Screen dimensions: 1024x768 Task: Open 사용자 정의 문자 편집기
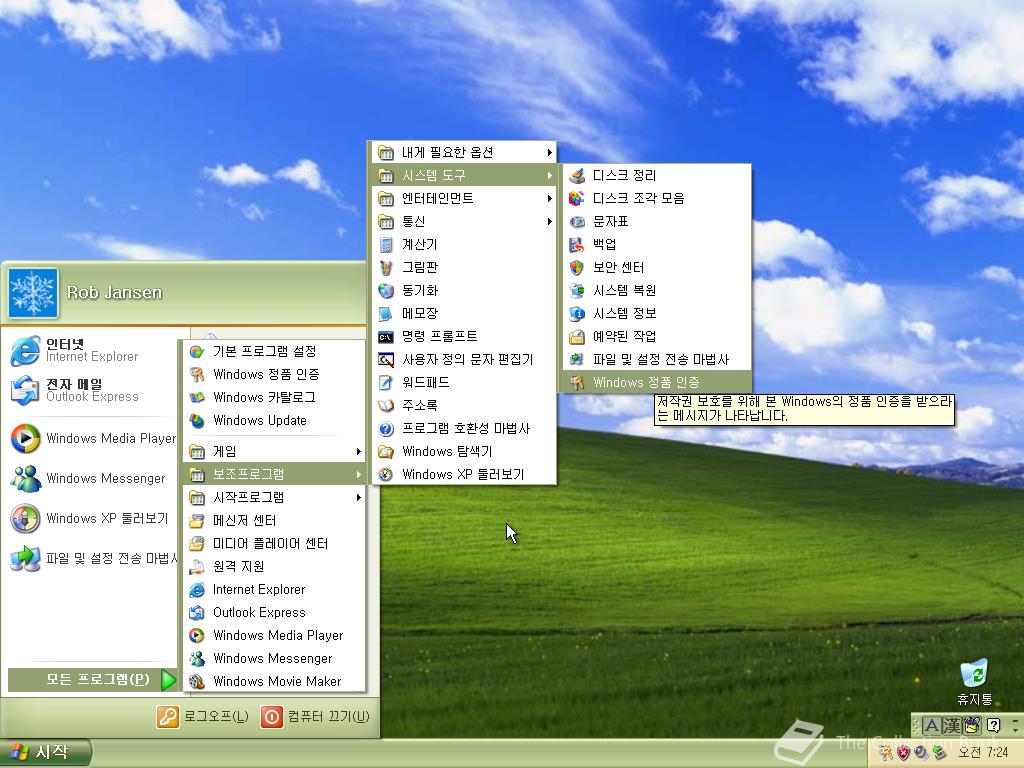[464, 359]
